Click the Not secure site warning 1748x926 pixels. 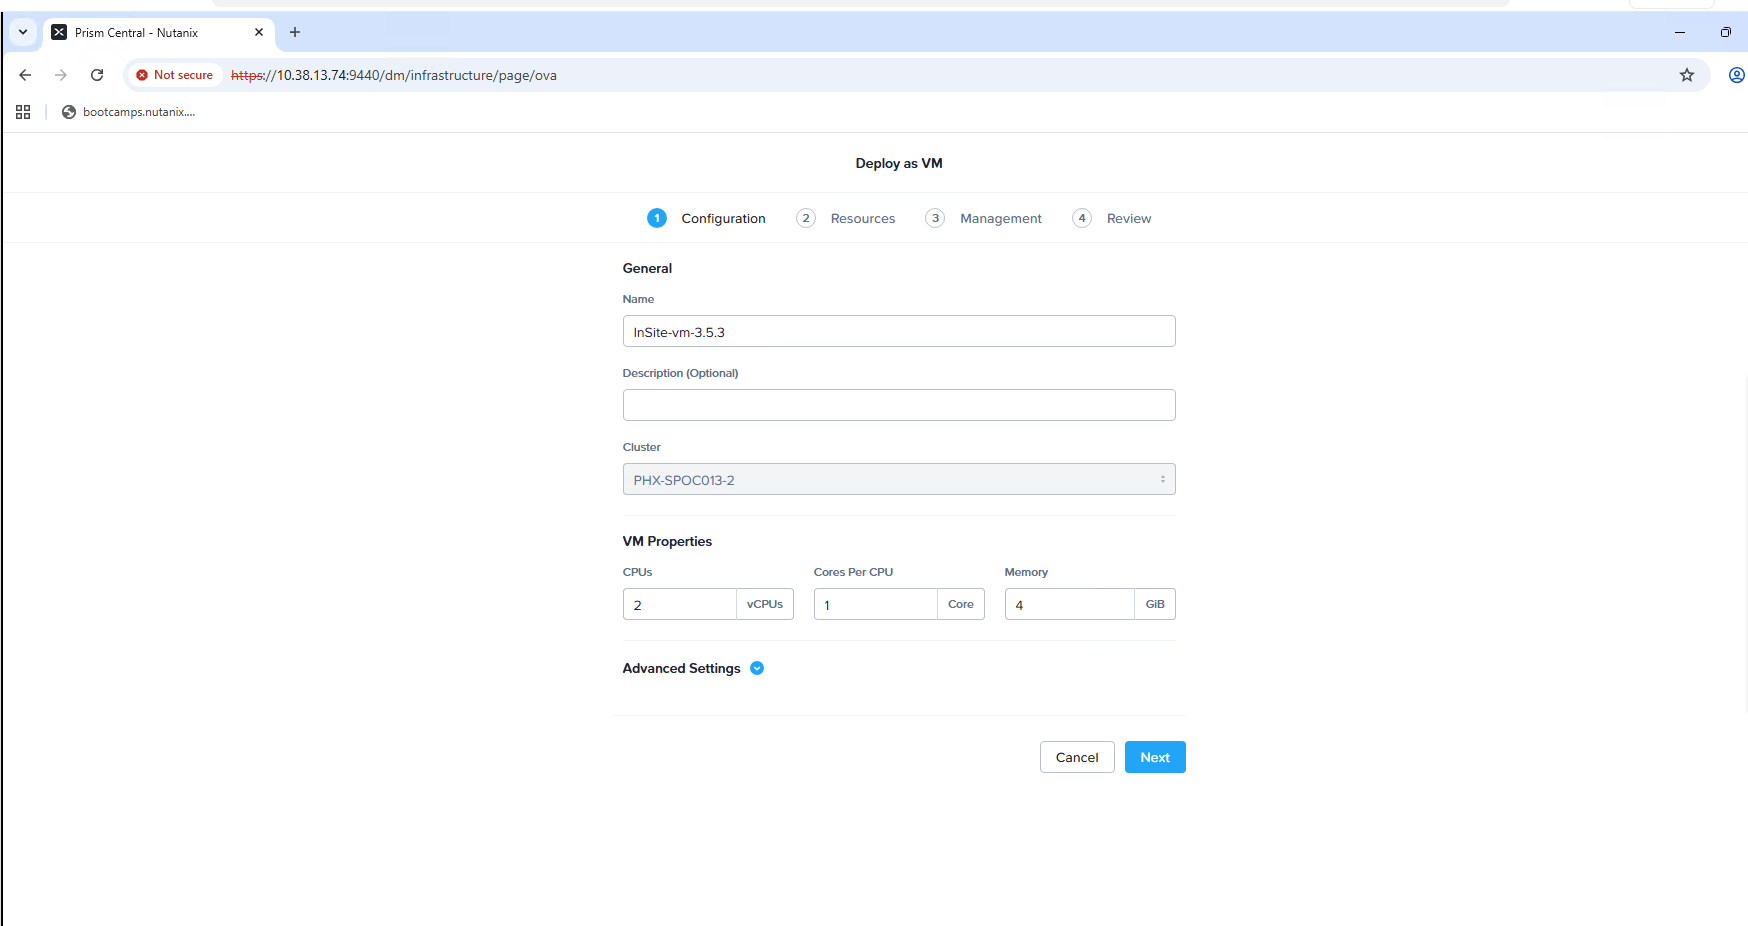coord(175,75)
